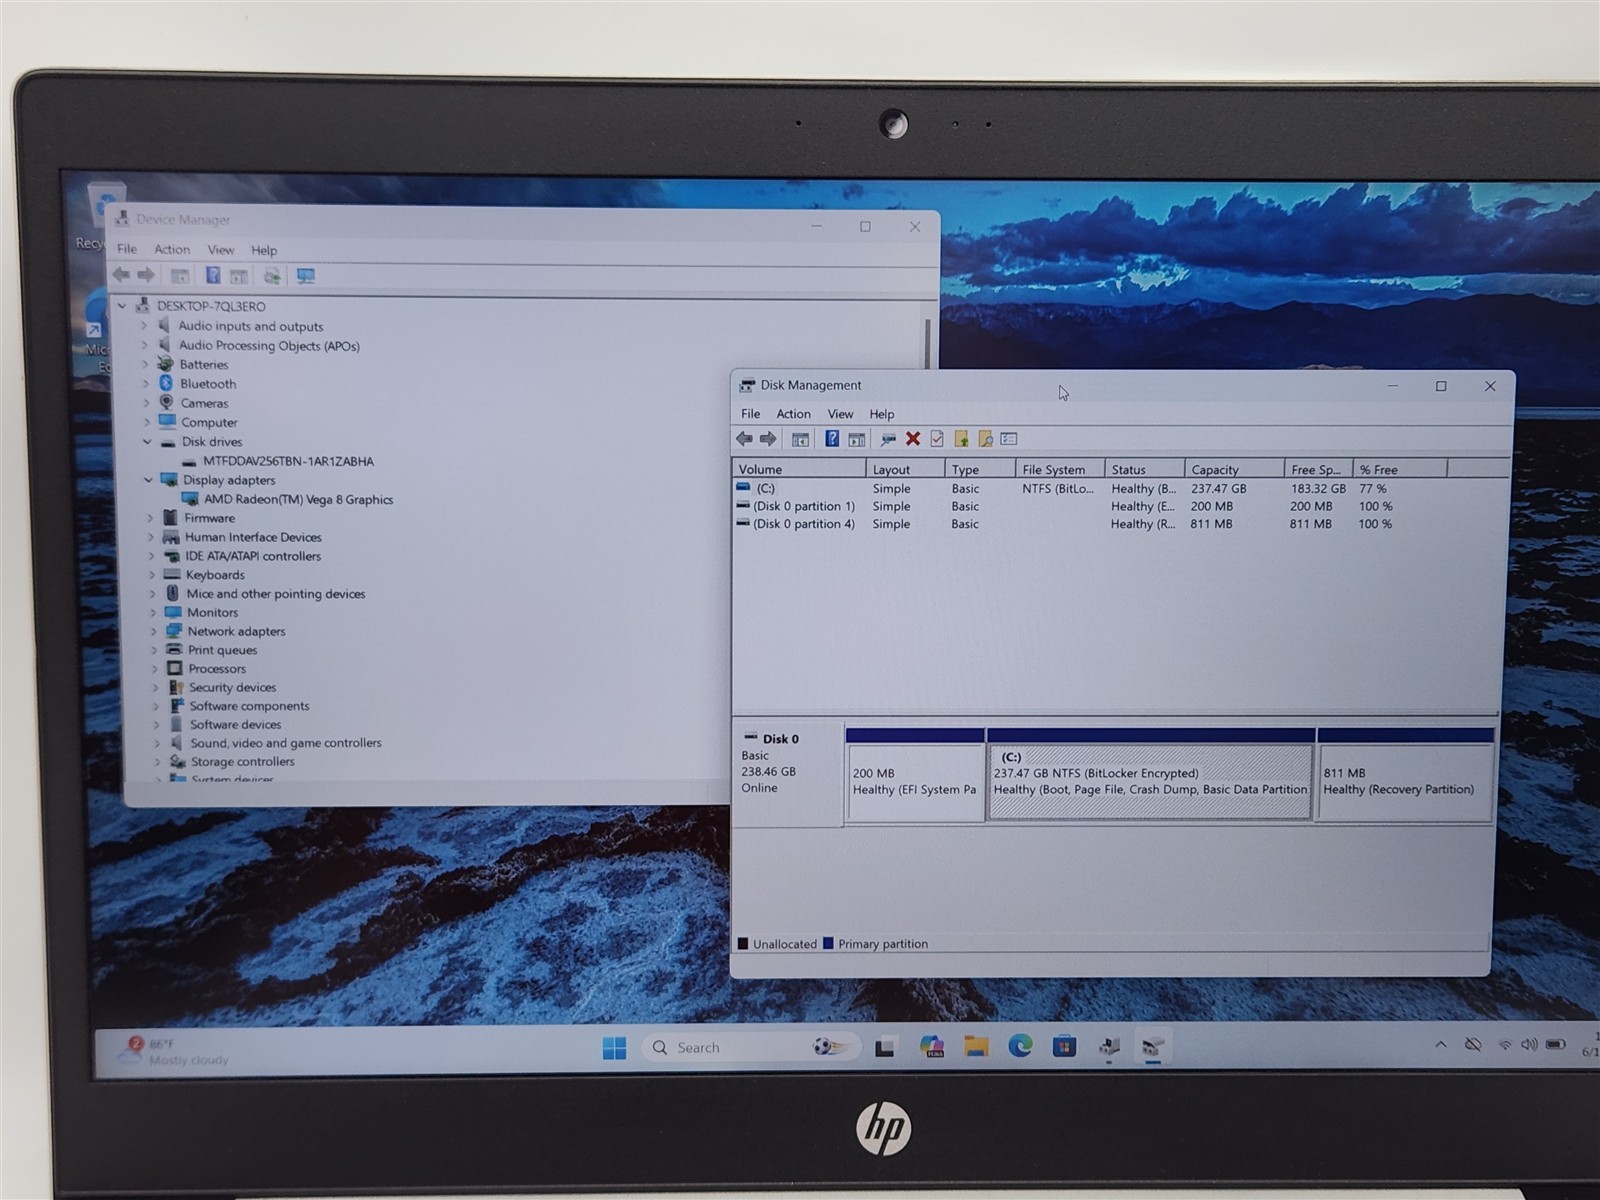Expand Audio inputs and outputs node

144,326
